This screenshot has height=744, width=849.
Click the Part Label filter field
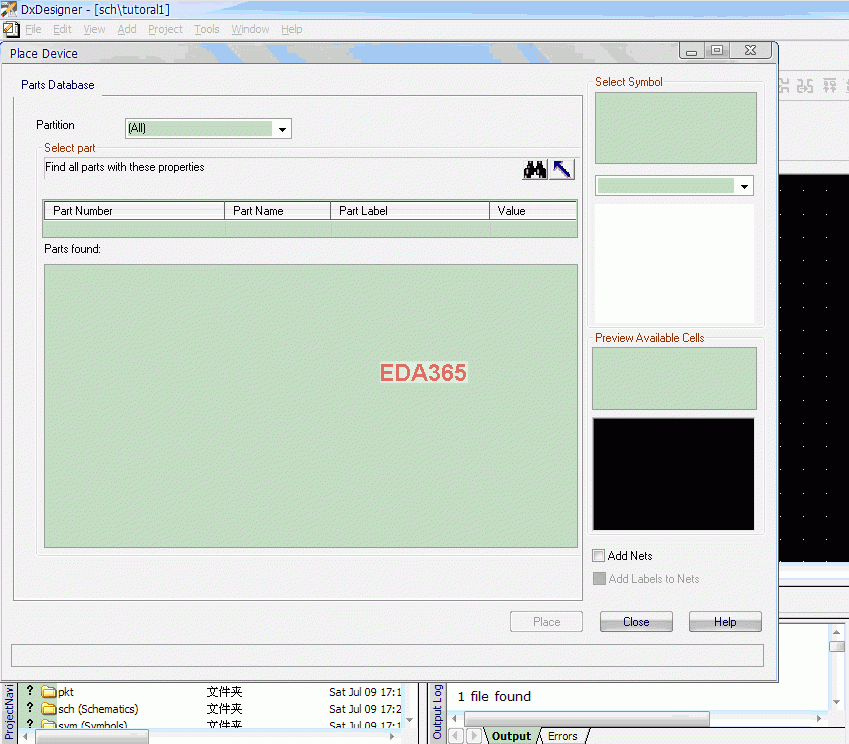tap(410, 229)
